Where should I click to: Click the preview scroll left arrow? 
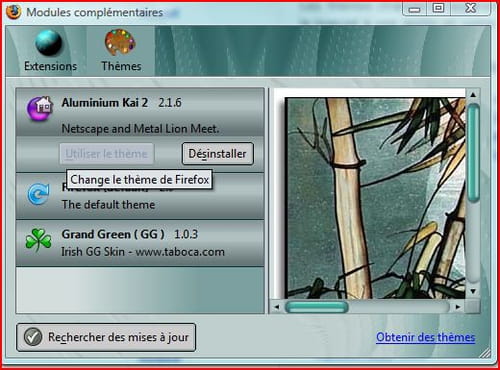tap(277, 307)
